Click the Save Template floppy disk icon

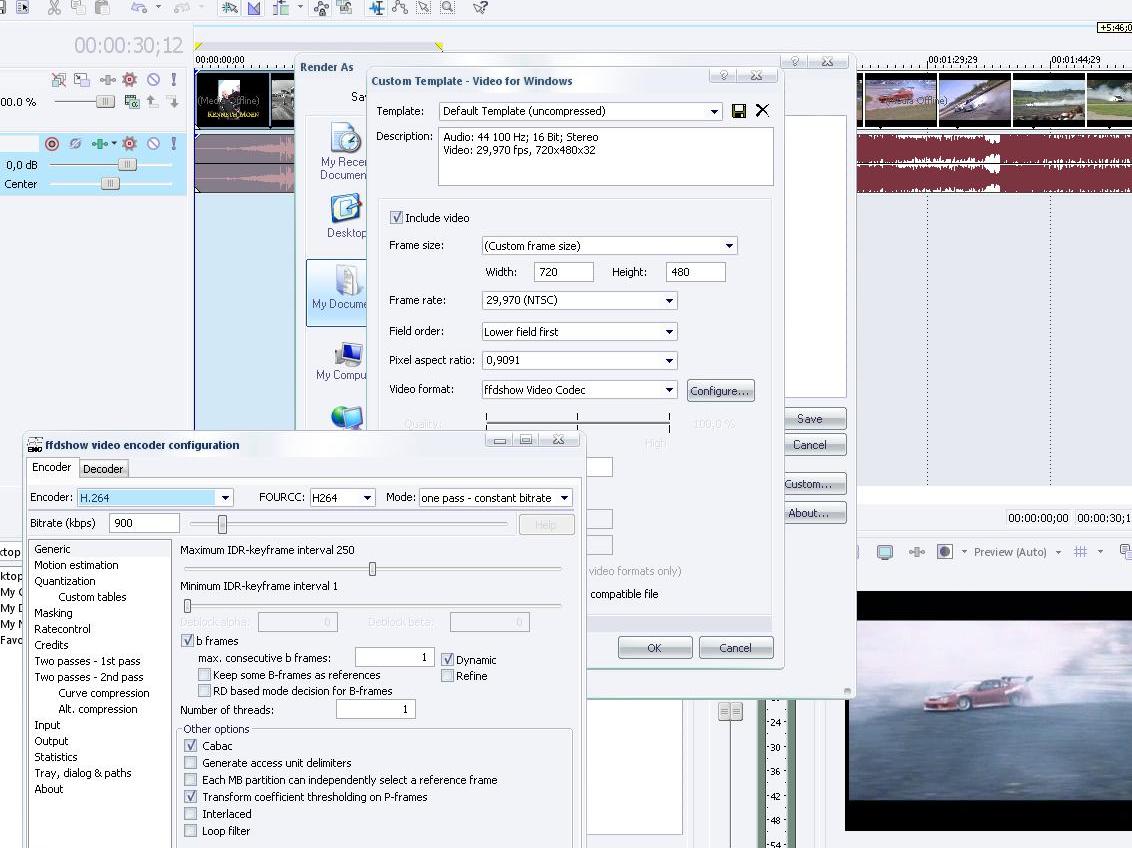(739, 111)
